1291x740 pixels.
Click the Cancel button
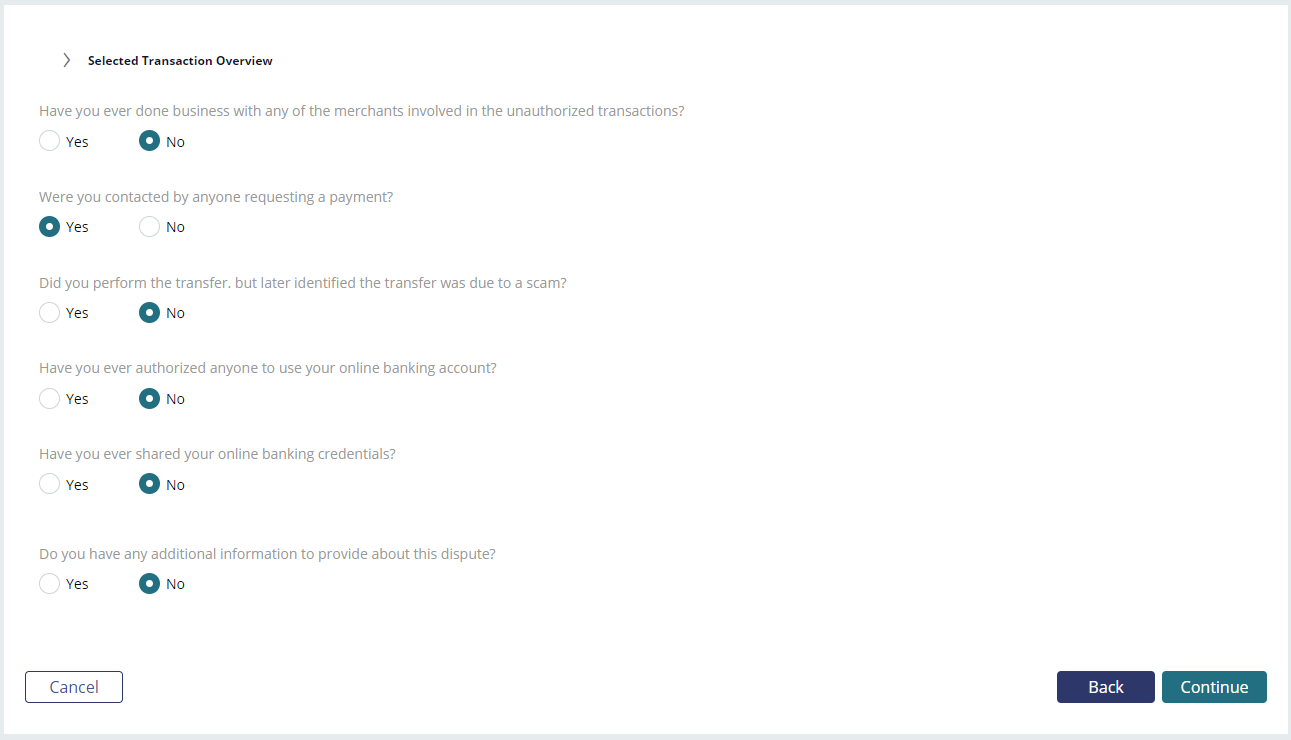click(74, 687)
